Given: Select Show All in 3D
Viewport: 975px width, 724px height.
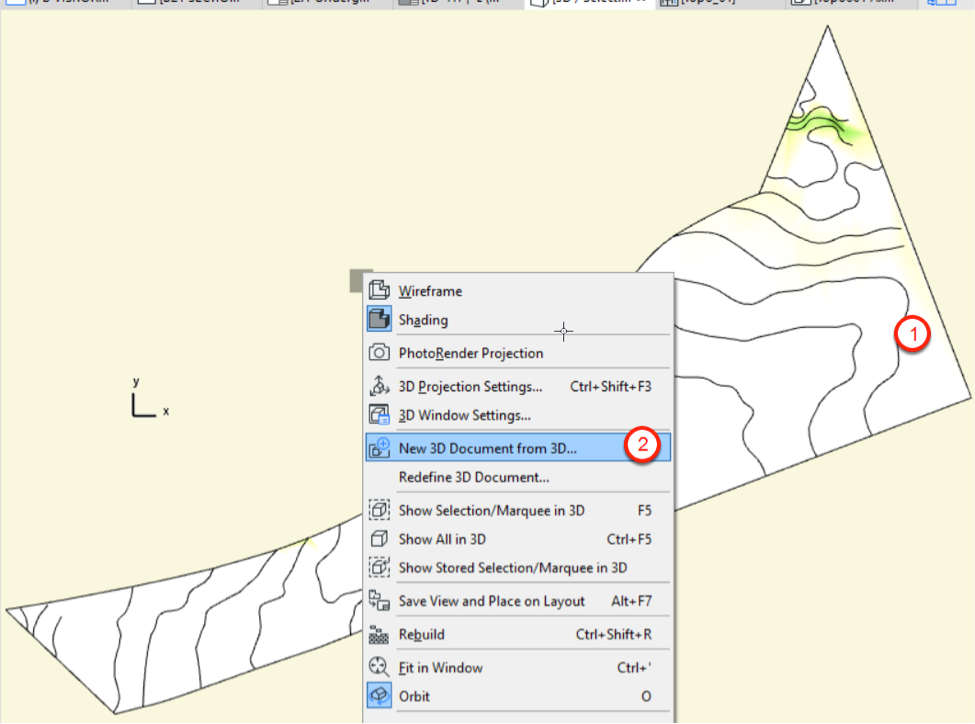Looking at the screenshot, I should pyautogui.click(x=518, y=539).
